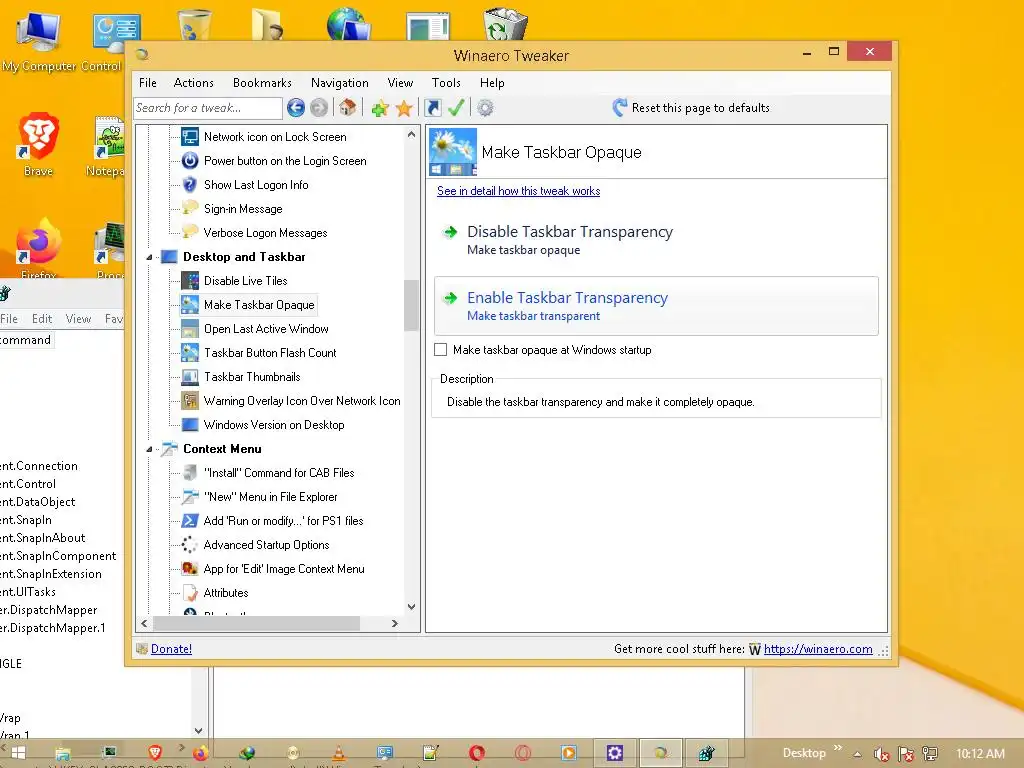Select the Attributes tree item
Viewport: 1024px width, 768px height.
226,593
